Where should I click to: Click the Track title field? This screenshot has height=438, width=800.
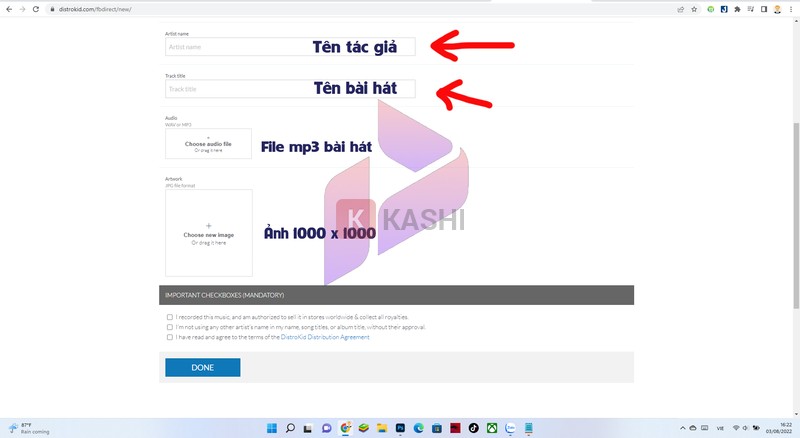click(290, 89)
